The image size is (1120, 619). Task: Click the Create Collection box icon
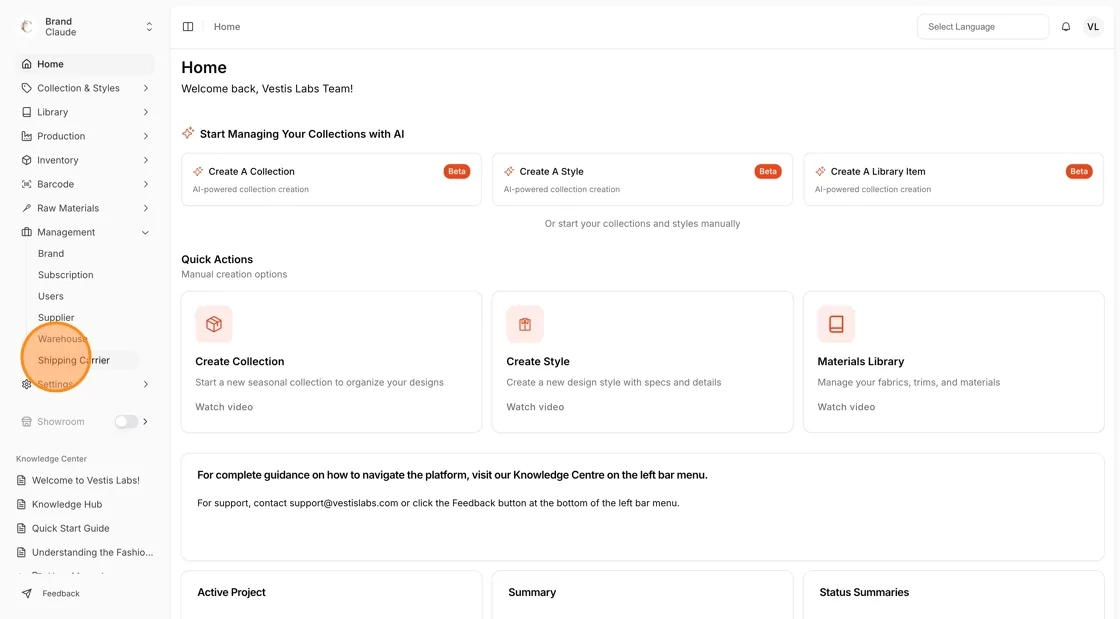click(x=214, y=324)
